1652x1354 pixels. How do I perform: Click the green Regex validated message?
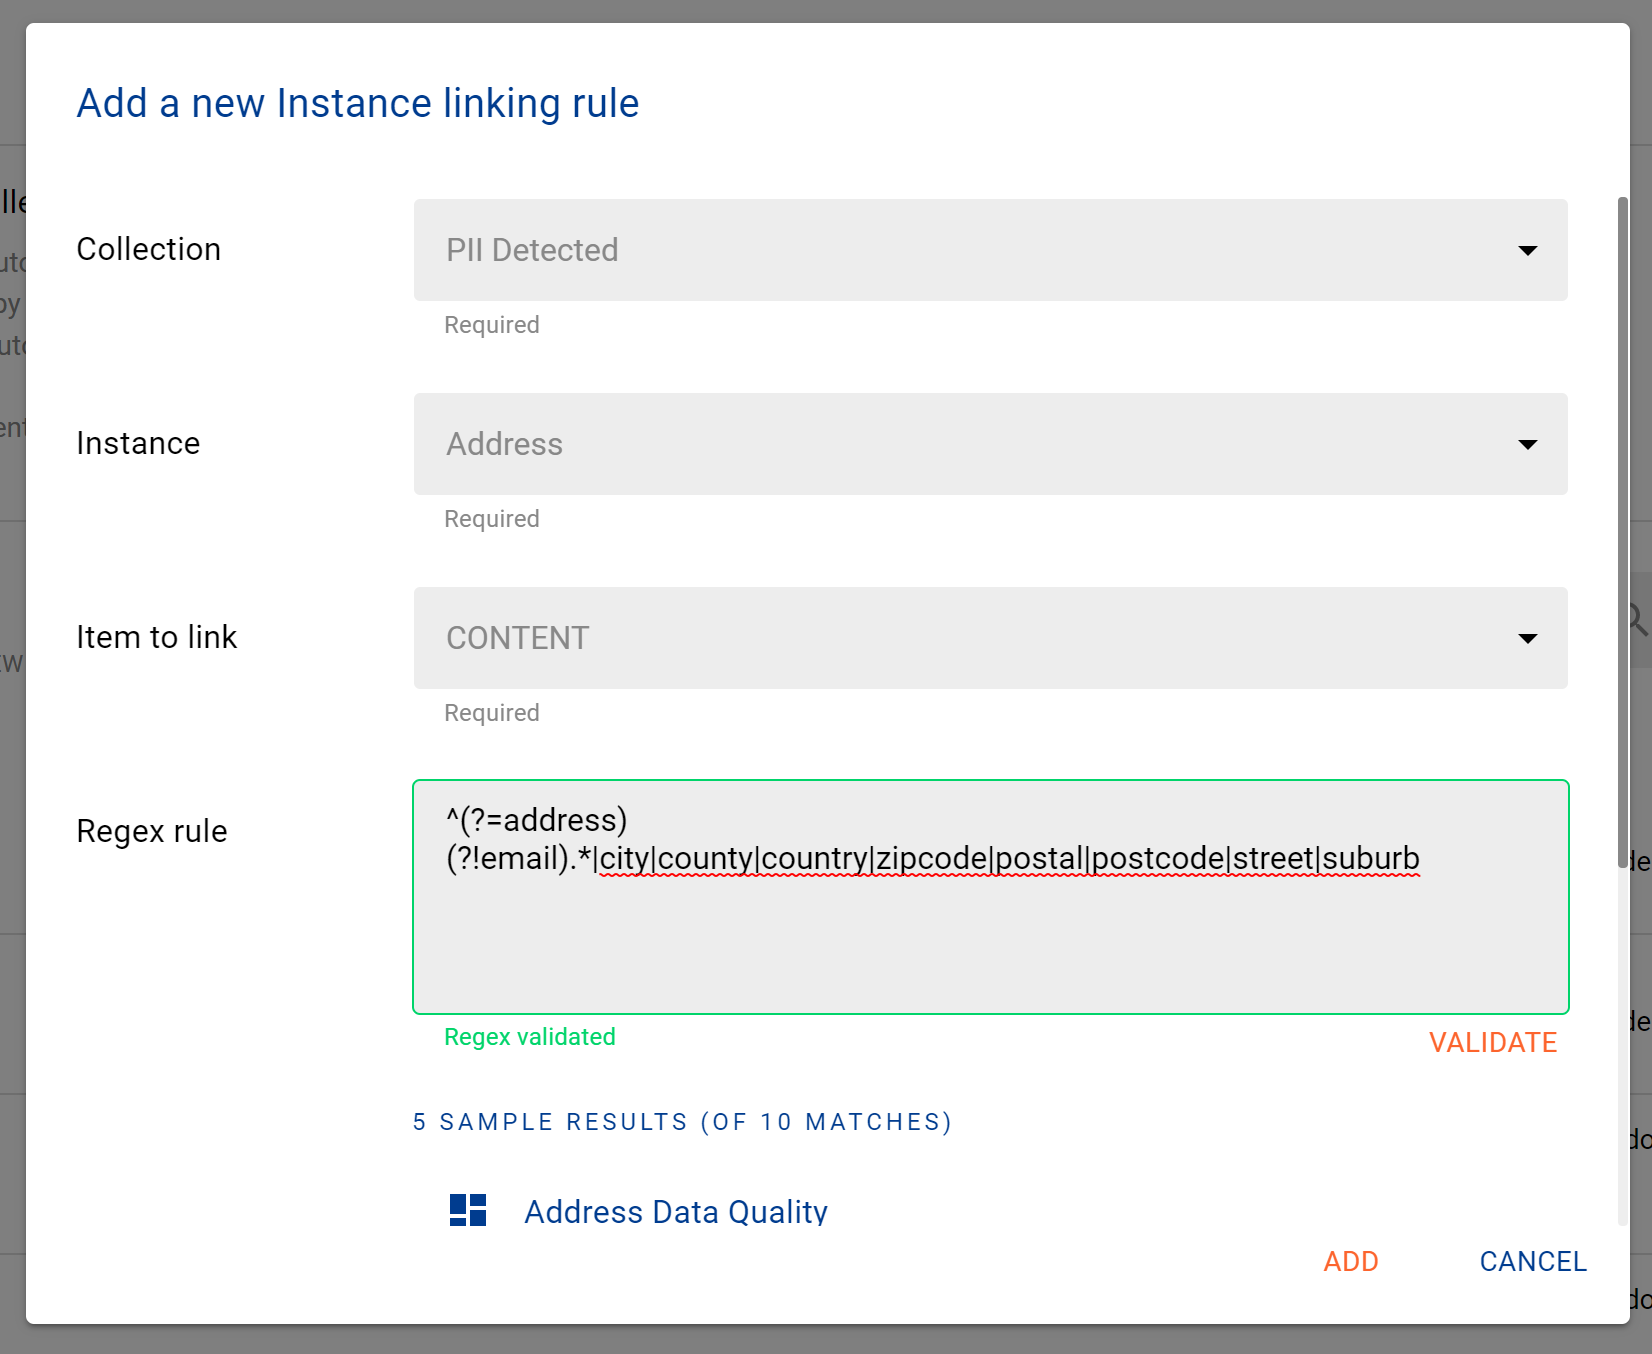529,1037
